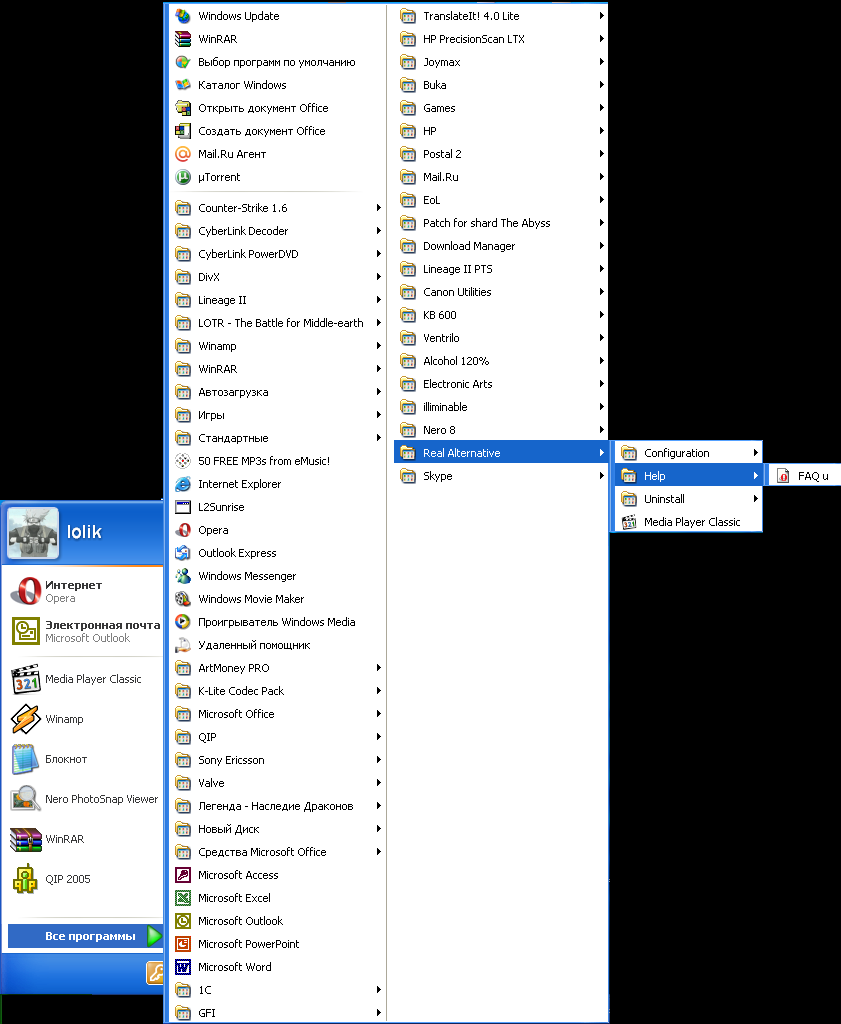841x1024 pixels.
Task: Click the Internet Explorer icon
Action: 183,484
